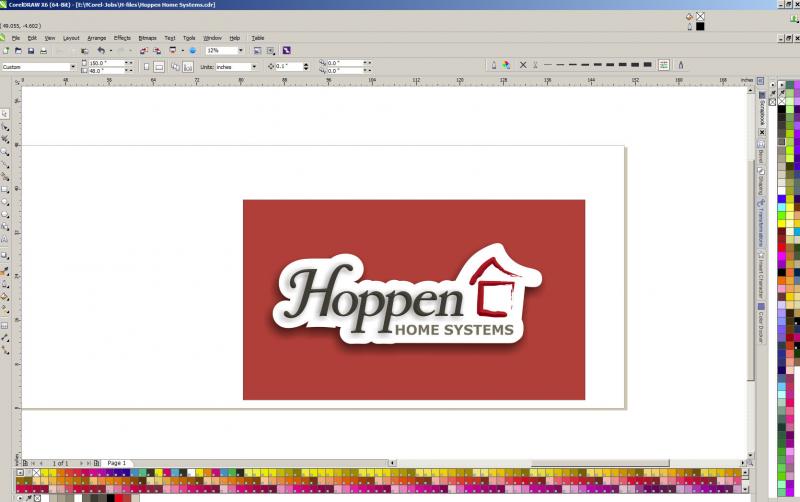Click the Open file icon
The image size is (800, 502).
point(18,51)
